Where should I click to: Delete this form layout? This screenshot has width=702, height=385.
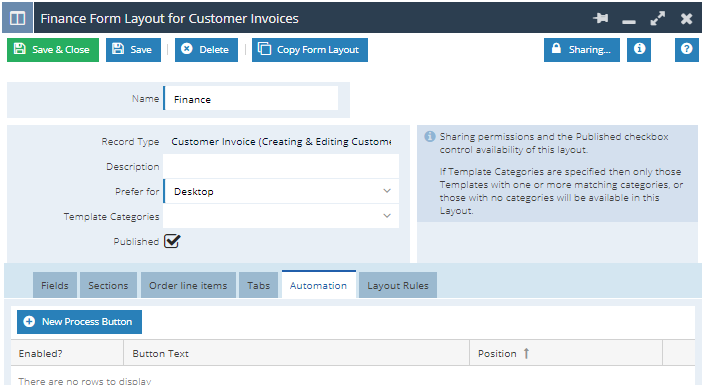tap(206, 49)
